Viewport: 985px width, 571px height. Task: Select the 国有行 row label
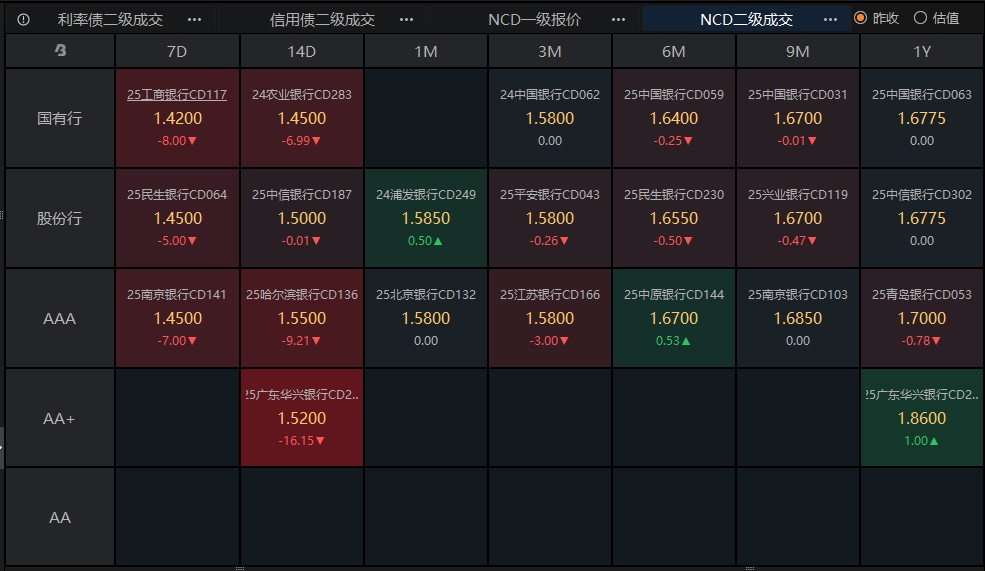(x=60, y=118)
